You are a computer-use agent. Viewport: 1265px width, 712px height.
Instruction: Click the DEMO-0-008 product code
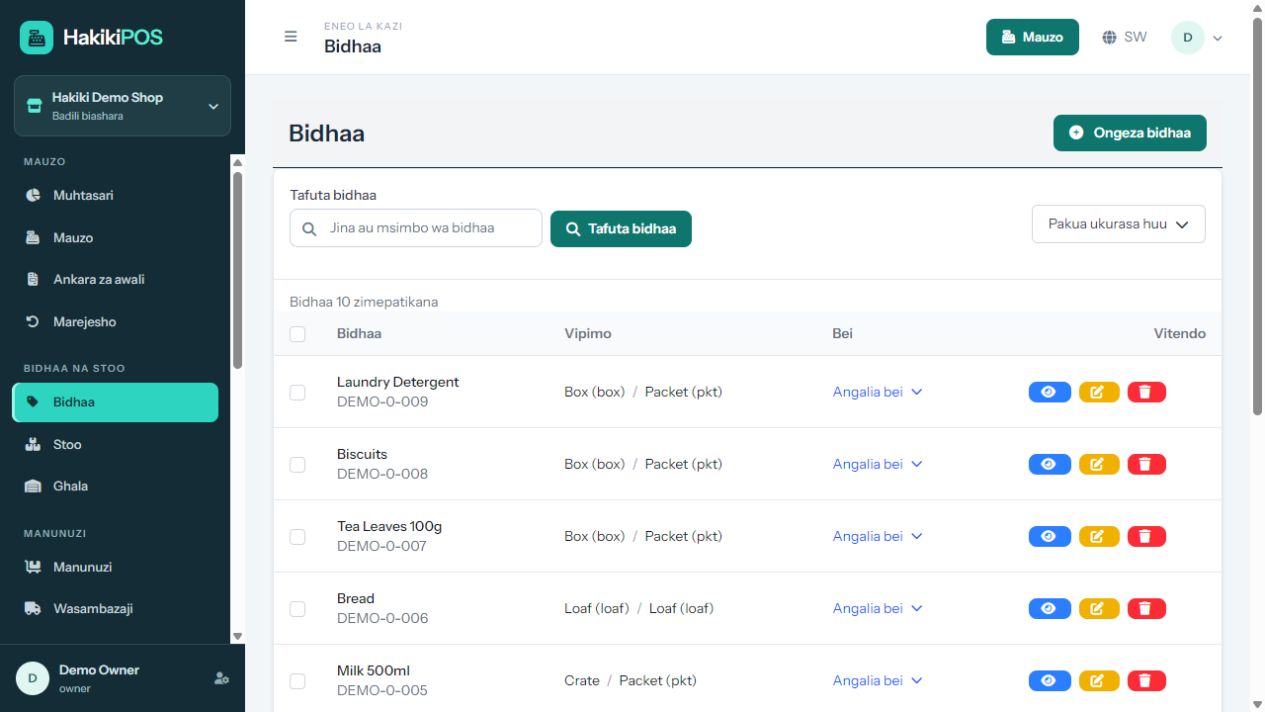tap(382, 474)
